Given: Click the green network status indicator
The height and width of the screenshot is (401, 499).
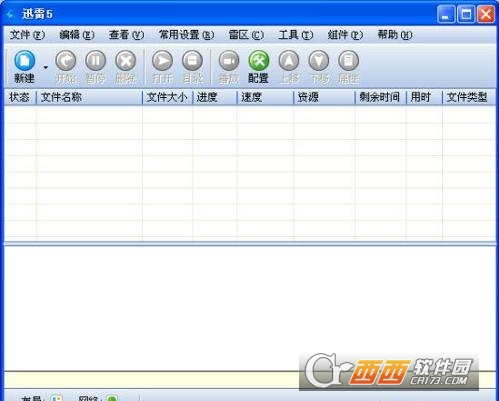Looking at the screenshot, I should click(112, 398).
